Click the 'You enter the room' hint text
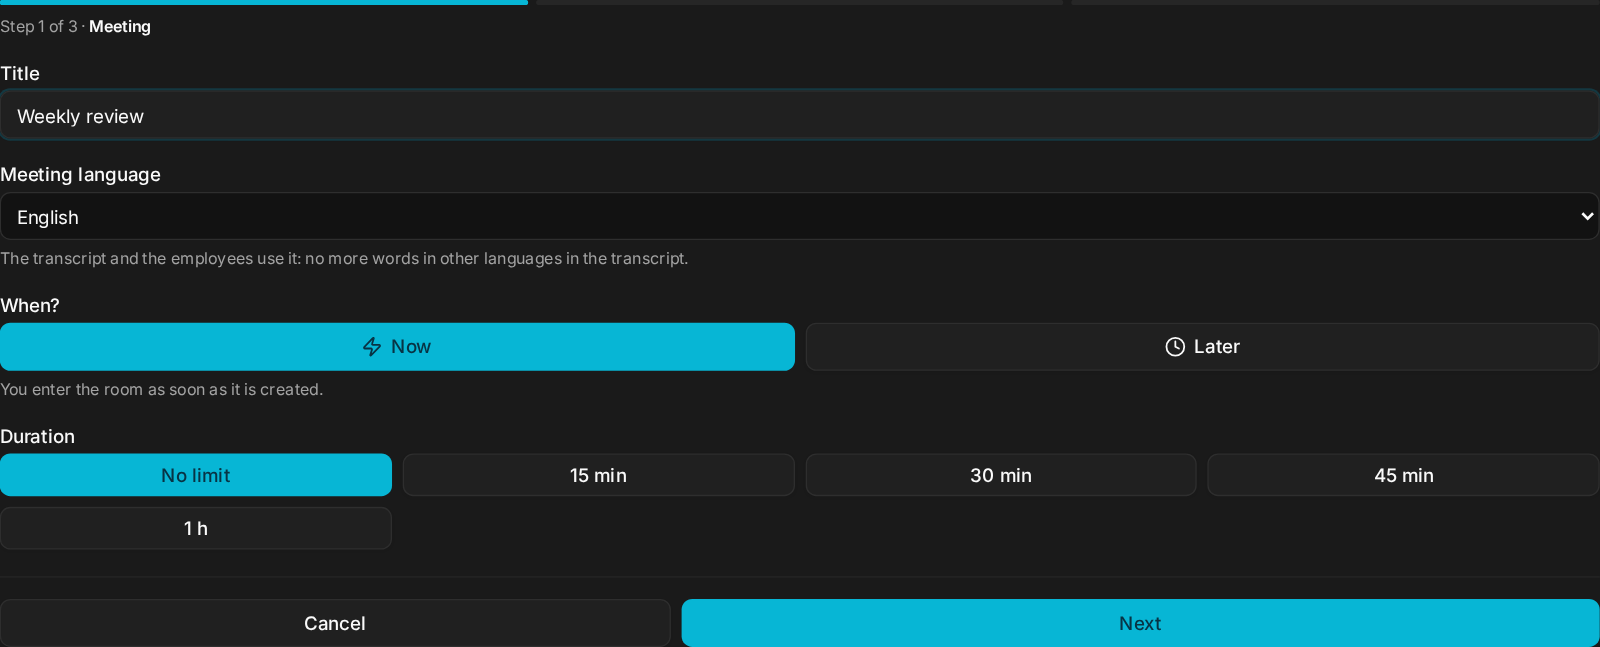This screenshot has height=647, width=1600. tap(162, 390)
